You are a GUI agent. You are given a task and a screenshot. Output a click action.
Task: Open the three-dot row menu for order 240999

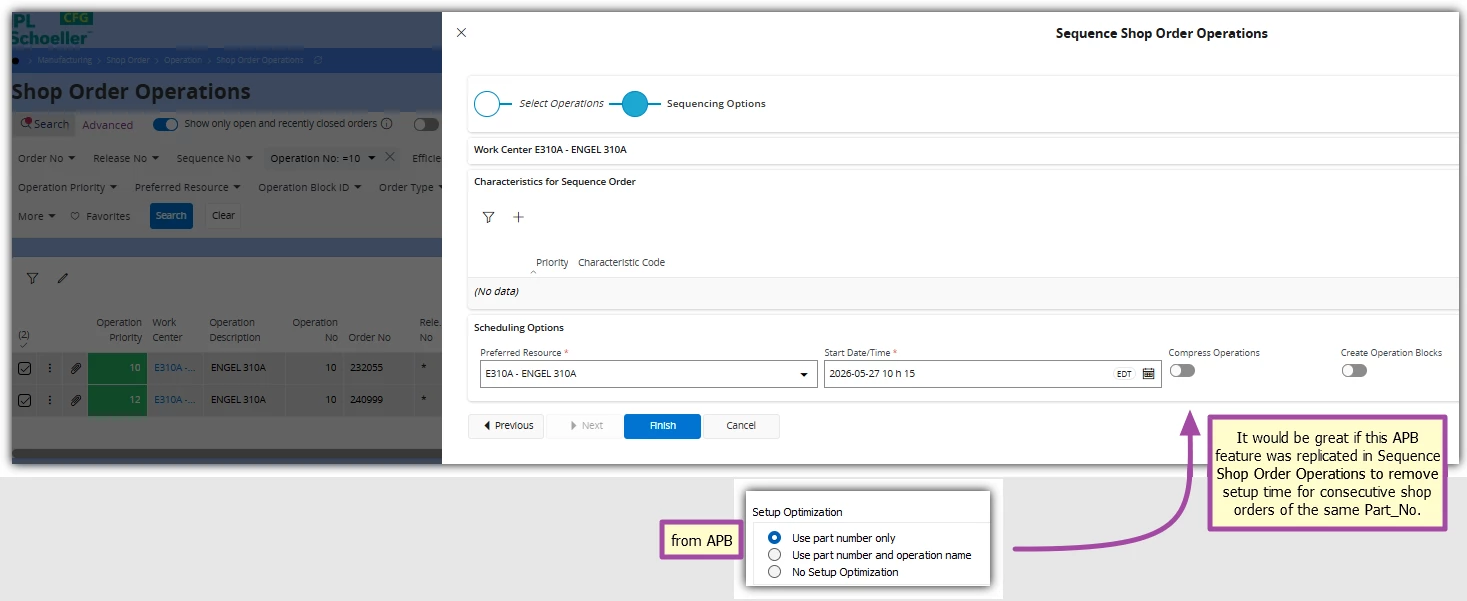[x=49, y=400]
